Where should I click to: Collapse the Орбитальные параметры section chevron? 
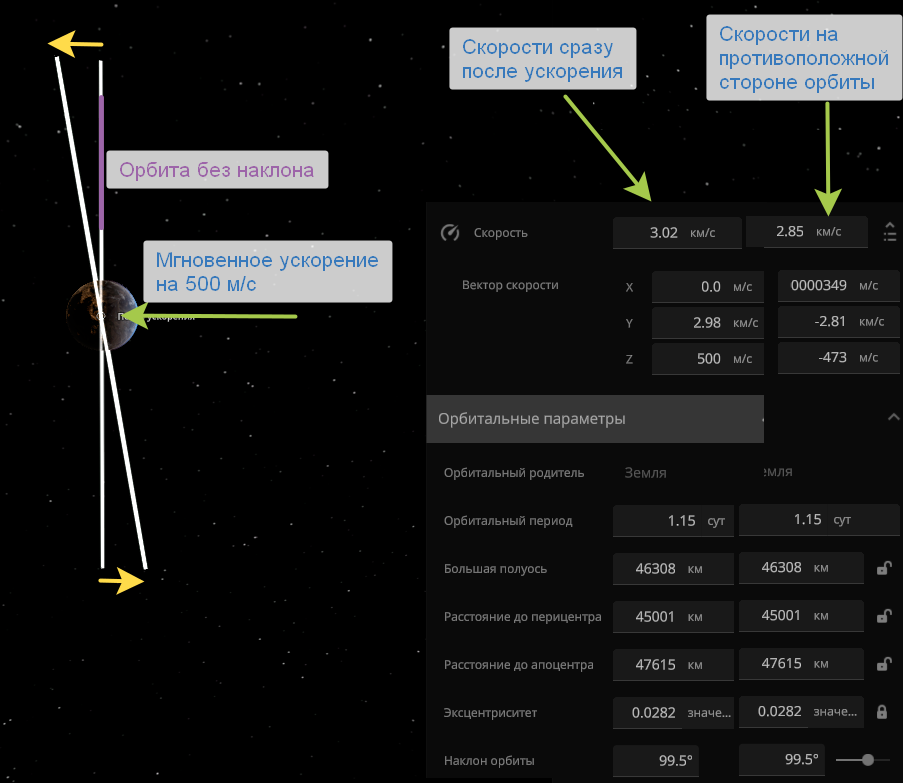pos(893,417)
